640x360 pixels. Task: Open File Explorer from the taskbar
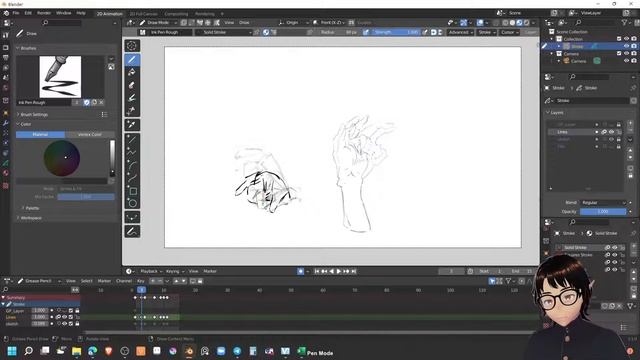(76, 351)
